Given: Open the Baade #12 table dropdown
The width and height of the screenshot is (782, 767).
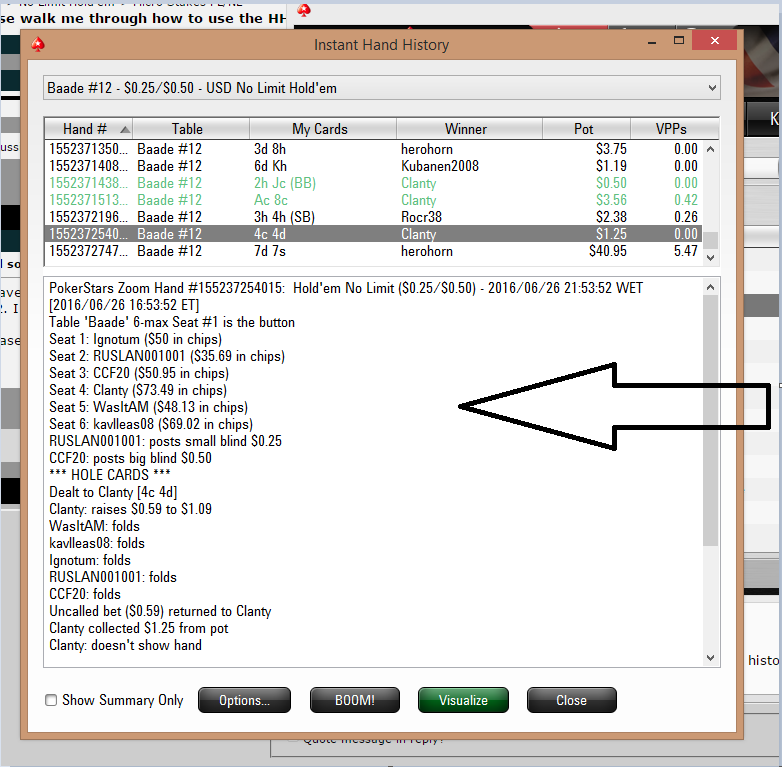Looking at the screenshot, I should (x=382, y=88).
